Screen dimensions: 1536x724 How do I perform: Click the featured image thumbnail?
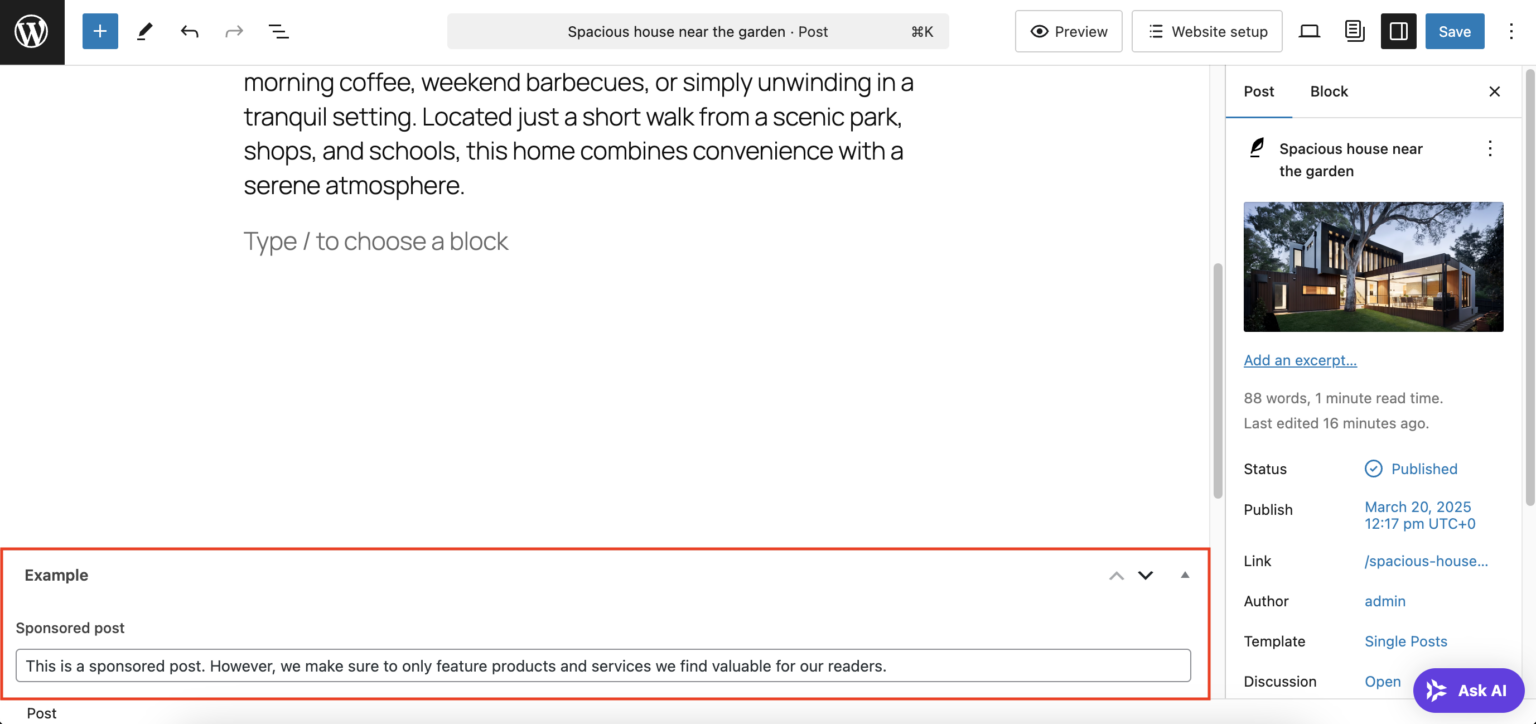click(x=1373, y=266)
